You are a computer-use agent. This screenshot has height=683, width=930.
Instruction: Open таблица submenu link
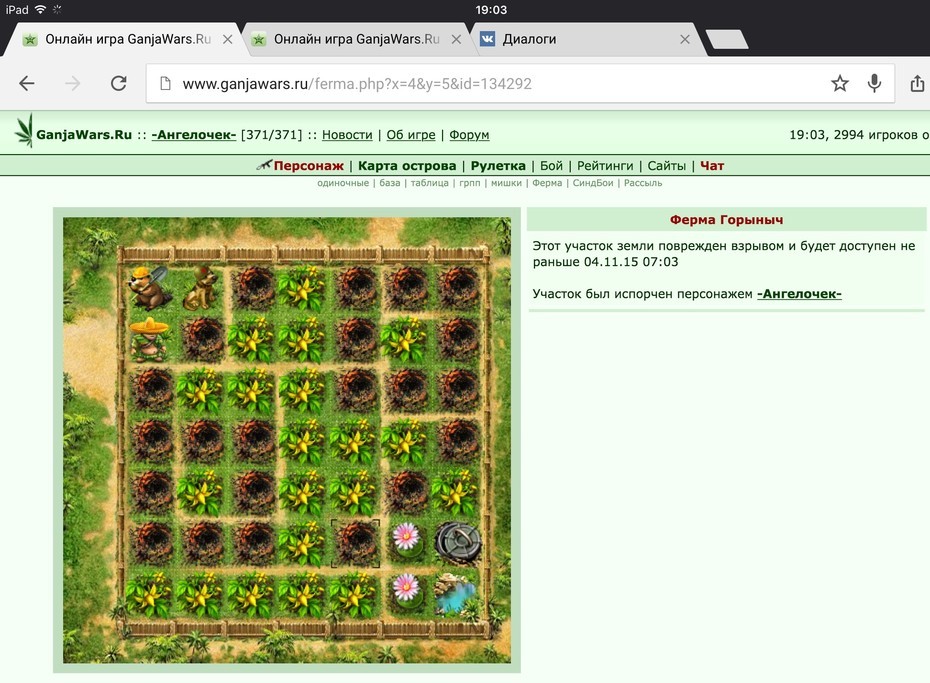pyautogui.click(x=429, y=183)
